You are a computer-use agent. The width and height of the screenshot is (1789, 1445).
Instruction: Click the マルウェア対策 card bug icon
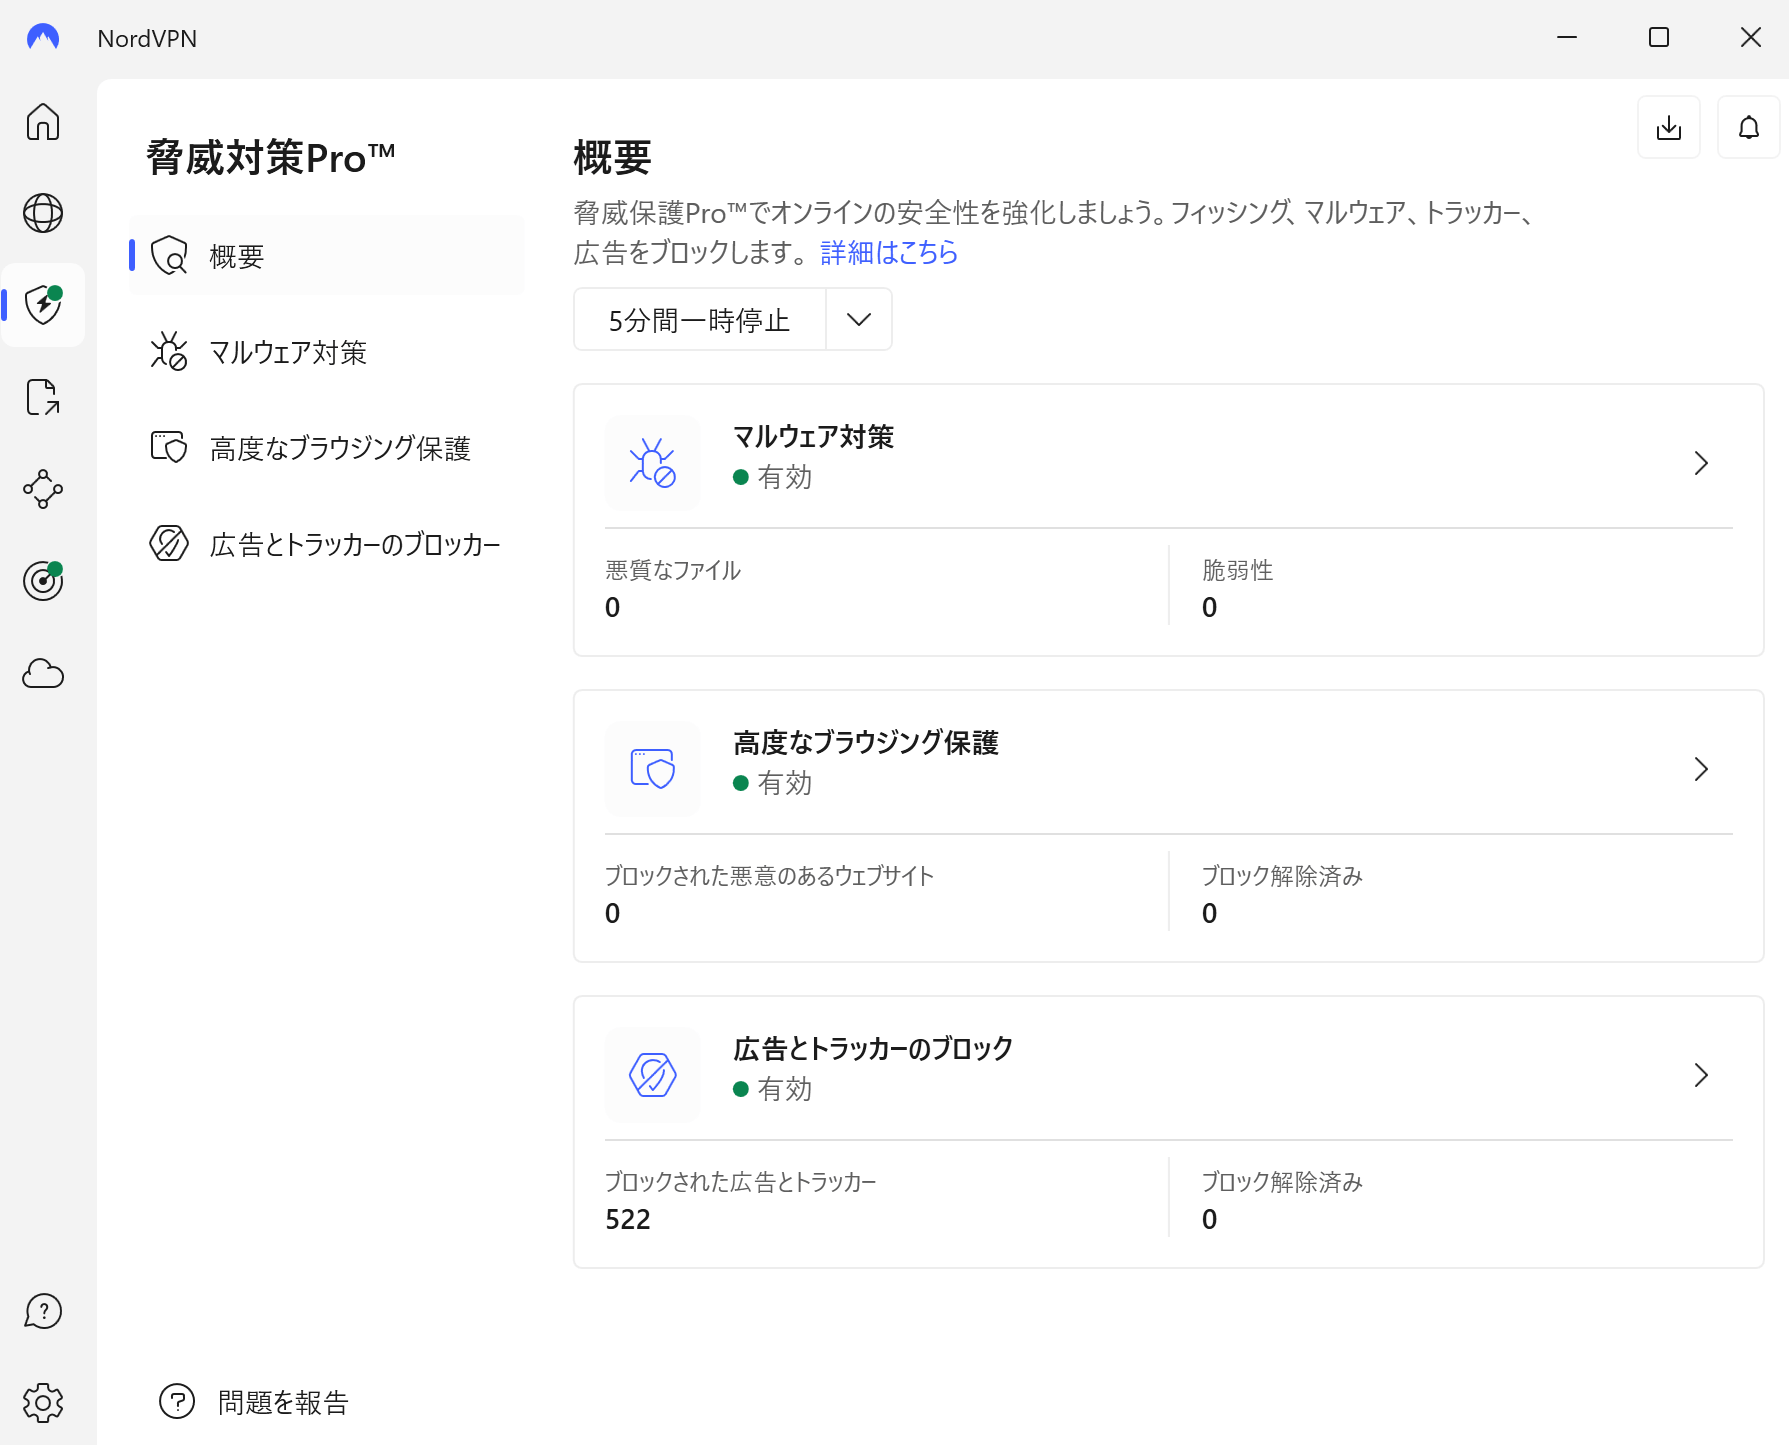point(653,463)
